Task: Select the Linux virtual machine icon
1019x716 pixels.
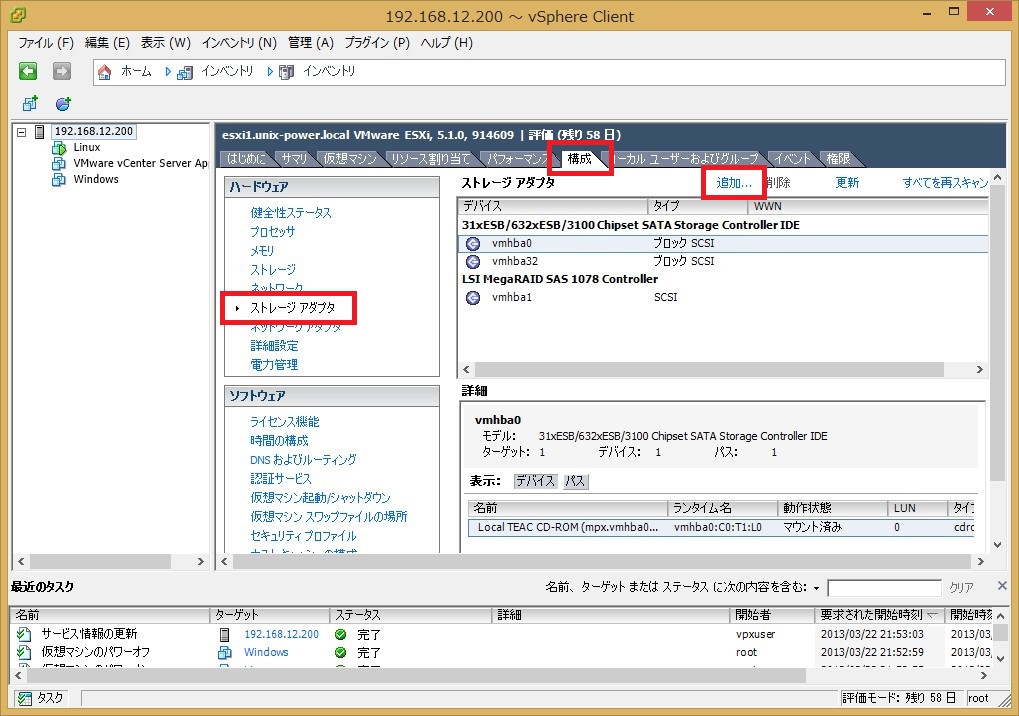Action: click(x=59, y=147)
